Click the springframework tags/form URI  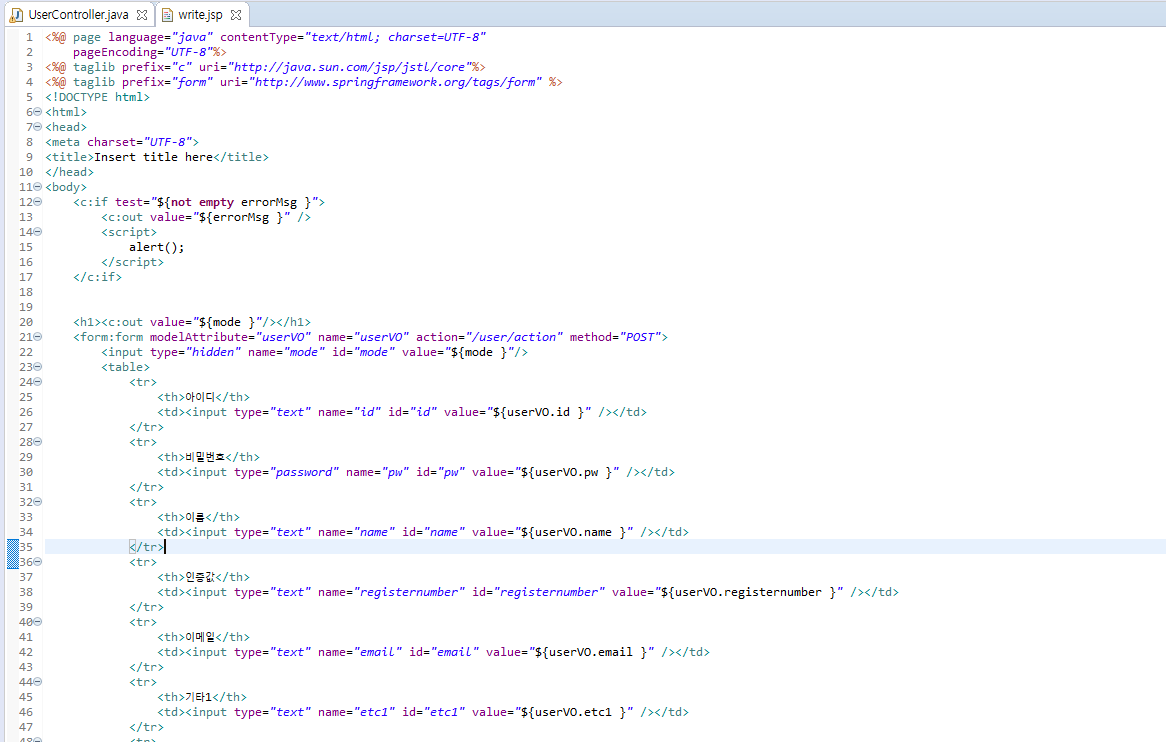point(396,82)
